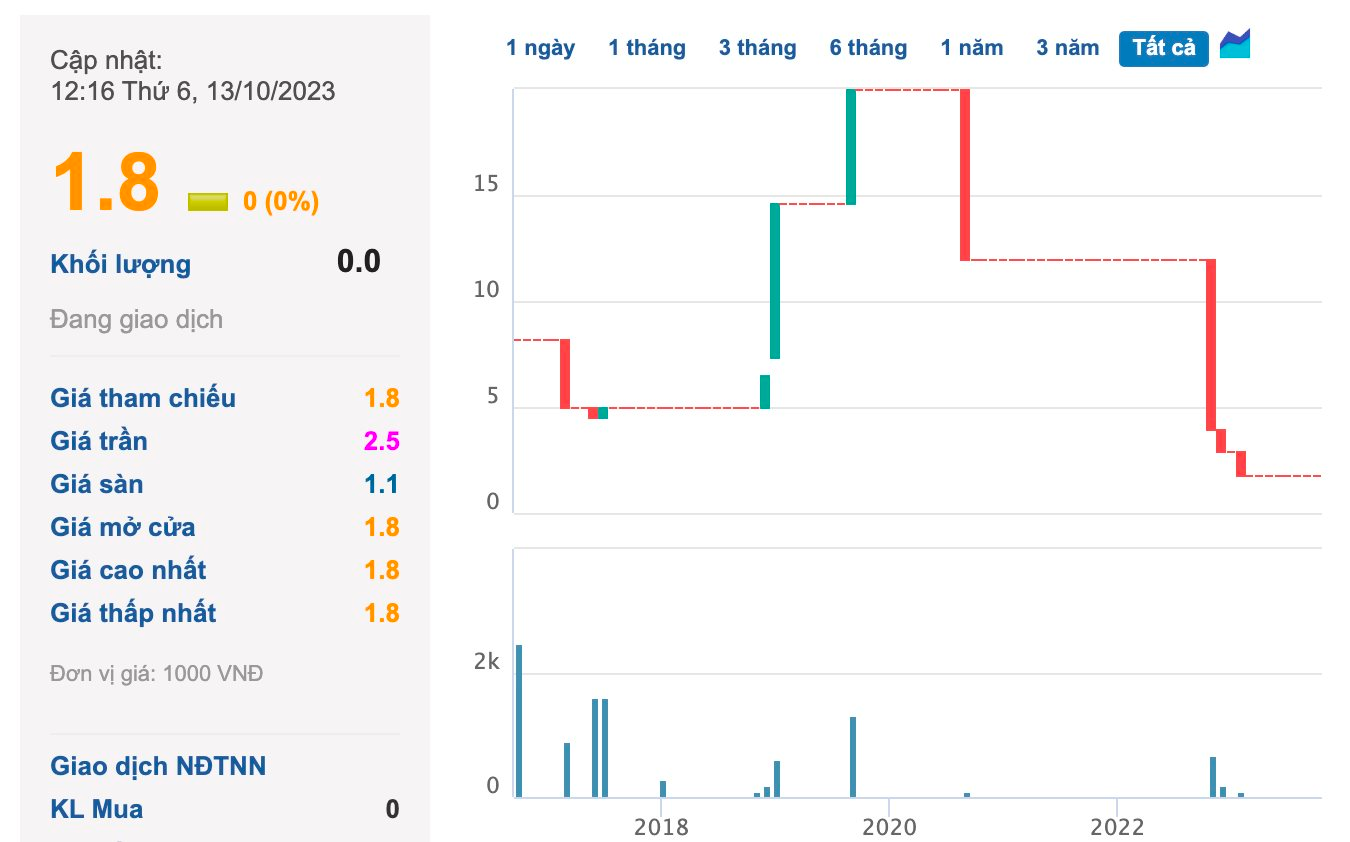1350x842 pixels.
Task: Choose the 1 năm time range
Action: click(972, 48)
